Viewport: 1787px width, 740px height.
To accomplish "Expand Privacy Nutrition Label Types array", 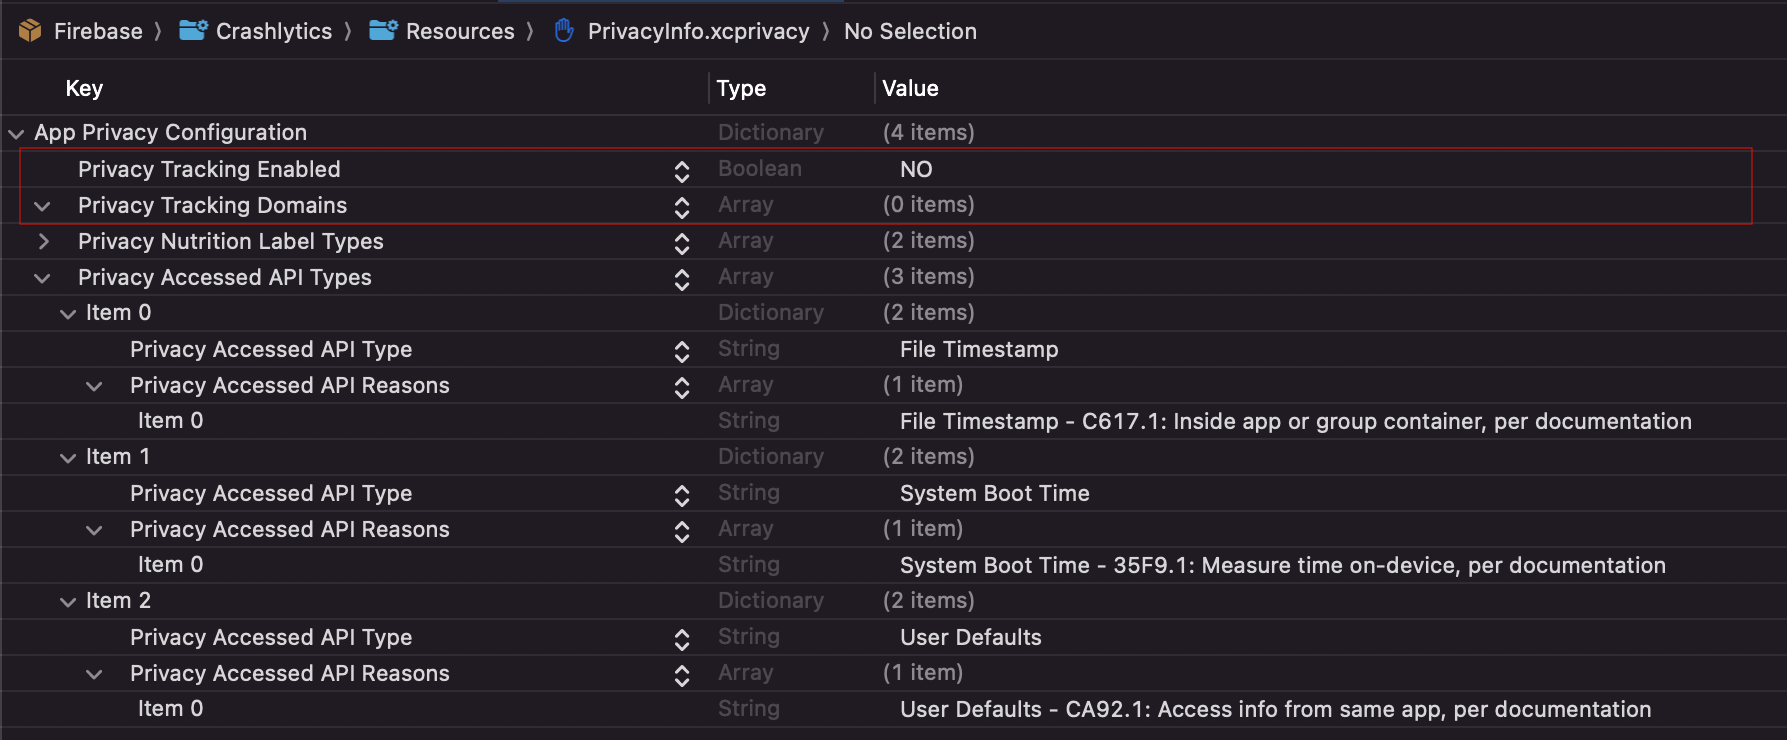I will pos(43,241).
